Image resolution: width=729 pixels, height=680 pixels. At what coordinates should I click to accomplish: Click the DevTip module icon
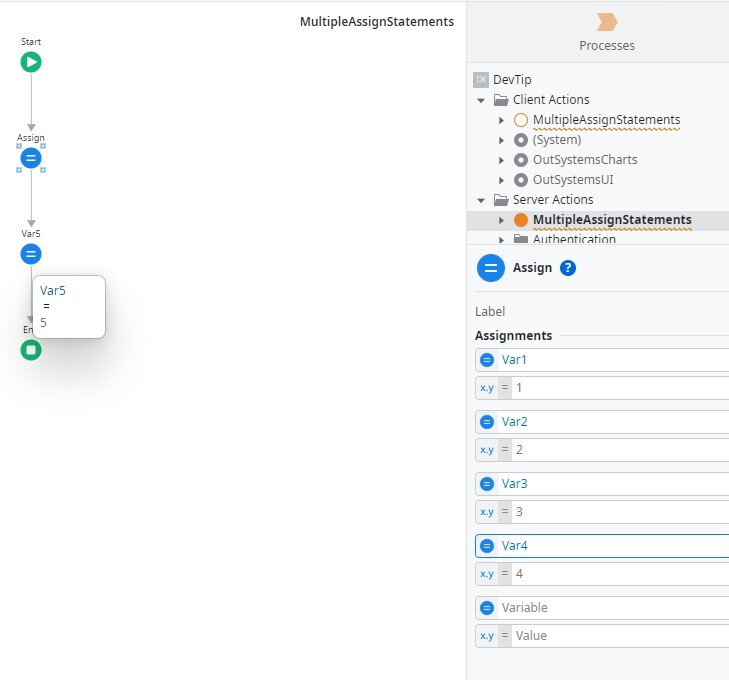tap(481, 80)
